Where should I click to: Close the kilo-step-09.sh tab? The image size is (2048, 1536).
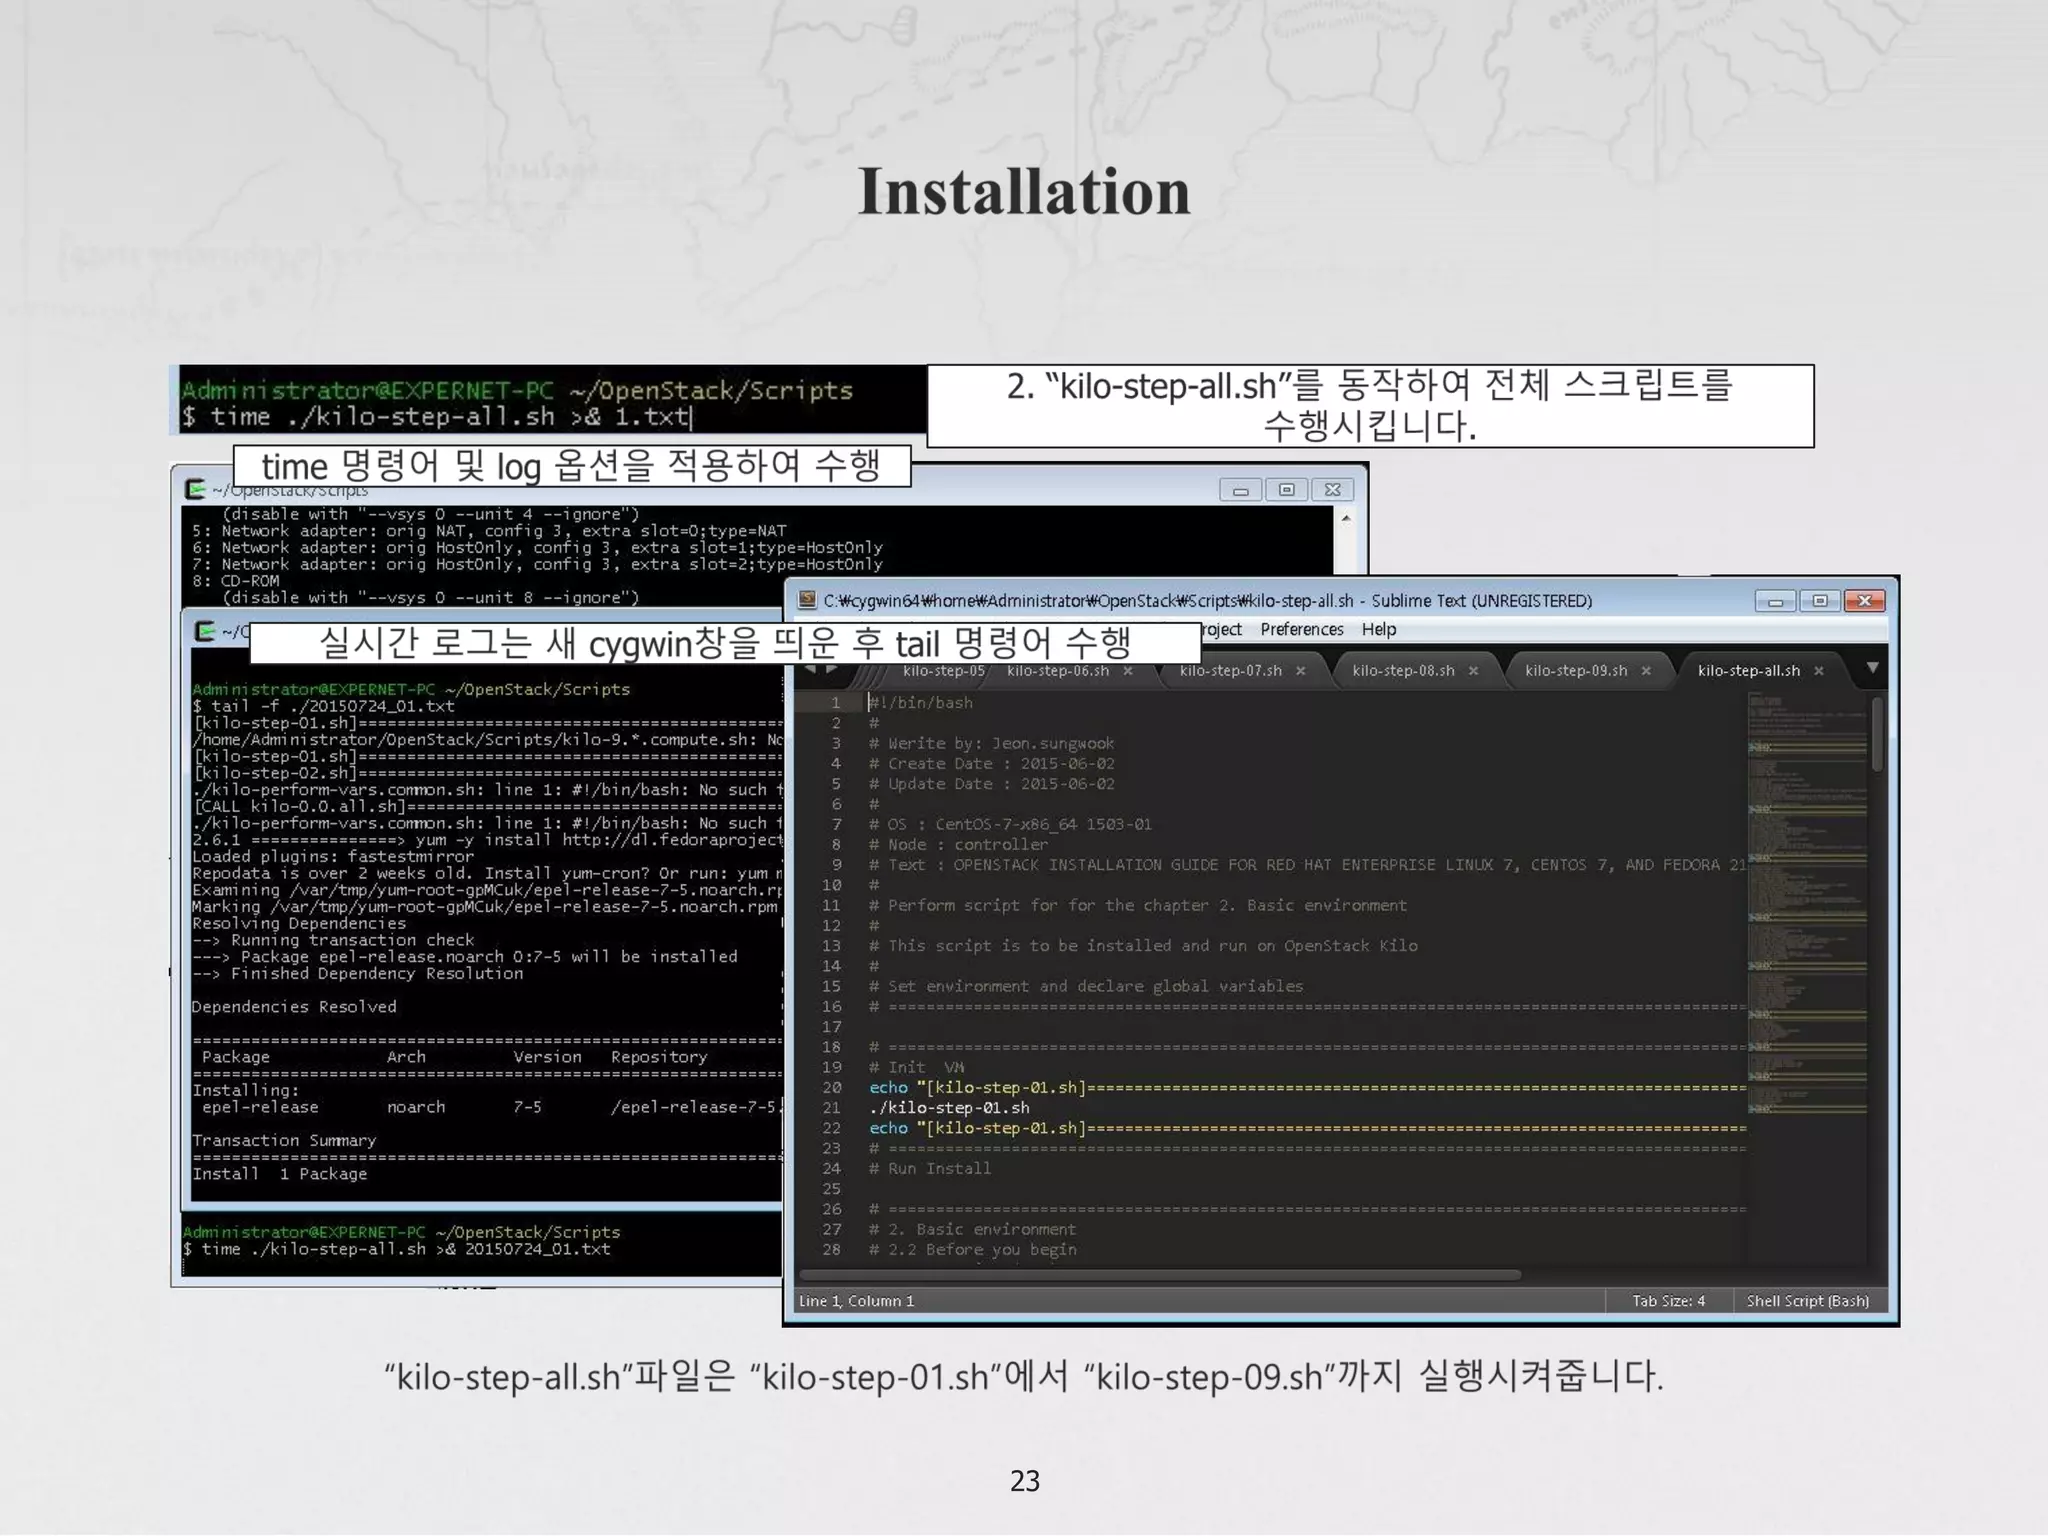coord(1646,671)
